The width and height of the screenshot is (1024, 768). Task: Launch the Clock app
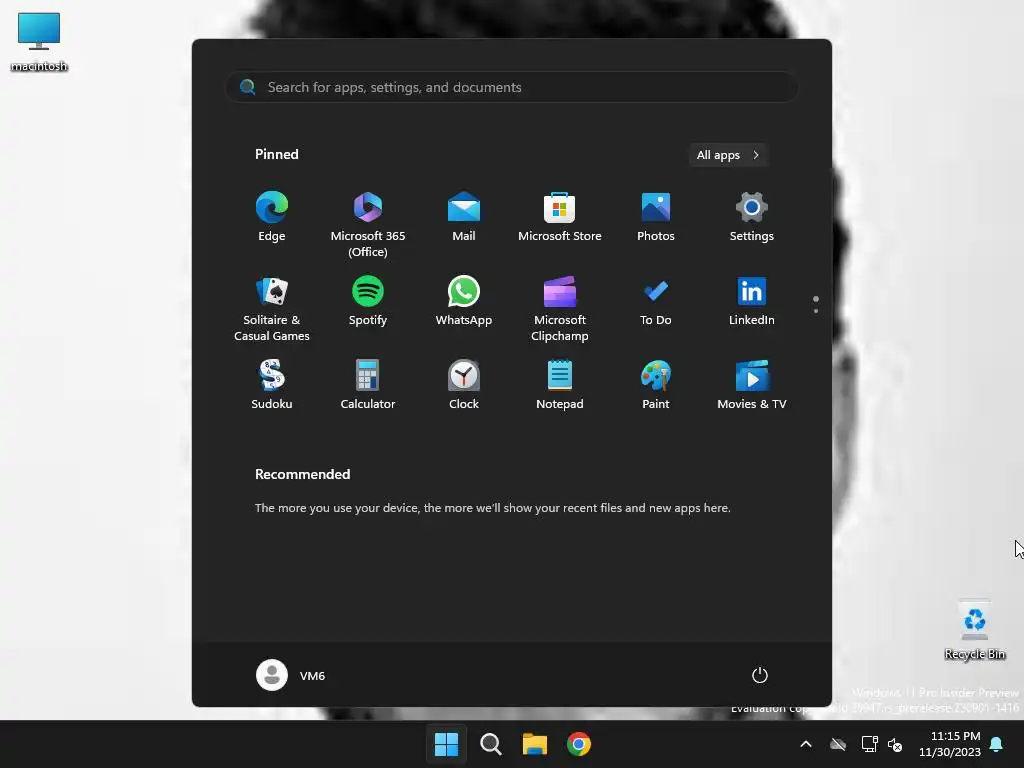(464, 385)
